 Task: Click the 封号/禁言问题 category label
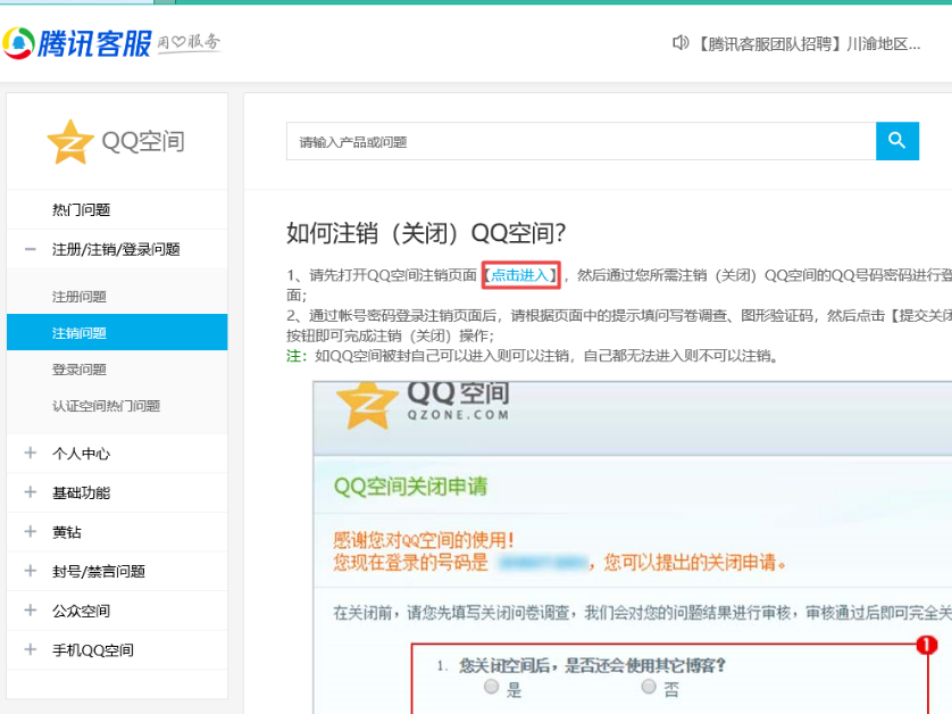tap(99, 571)
